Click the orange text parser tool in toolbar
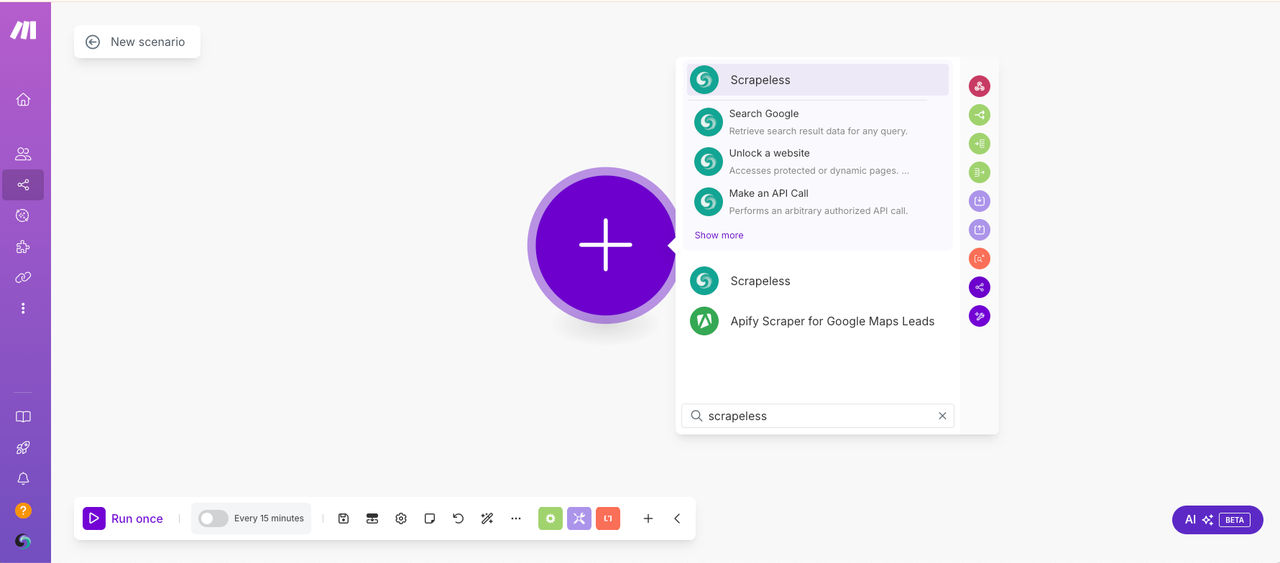This screenshot has width=1280, height=563. (607, 518)
